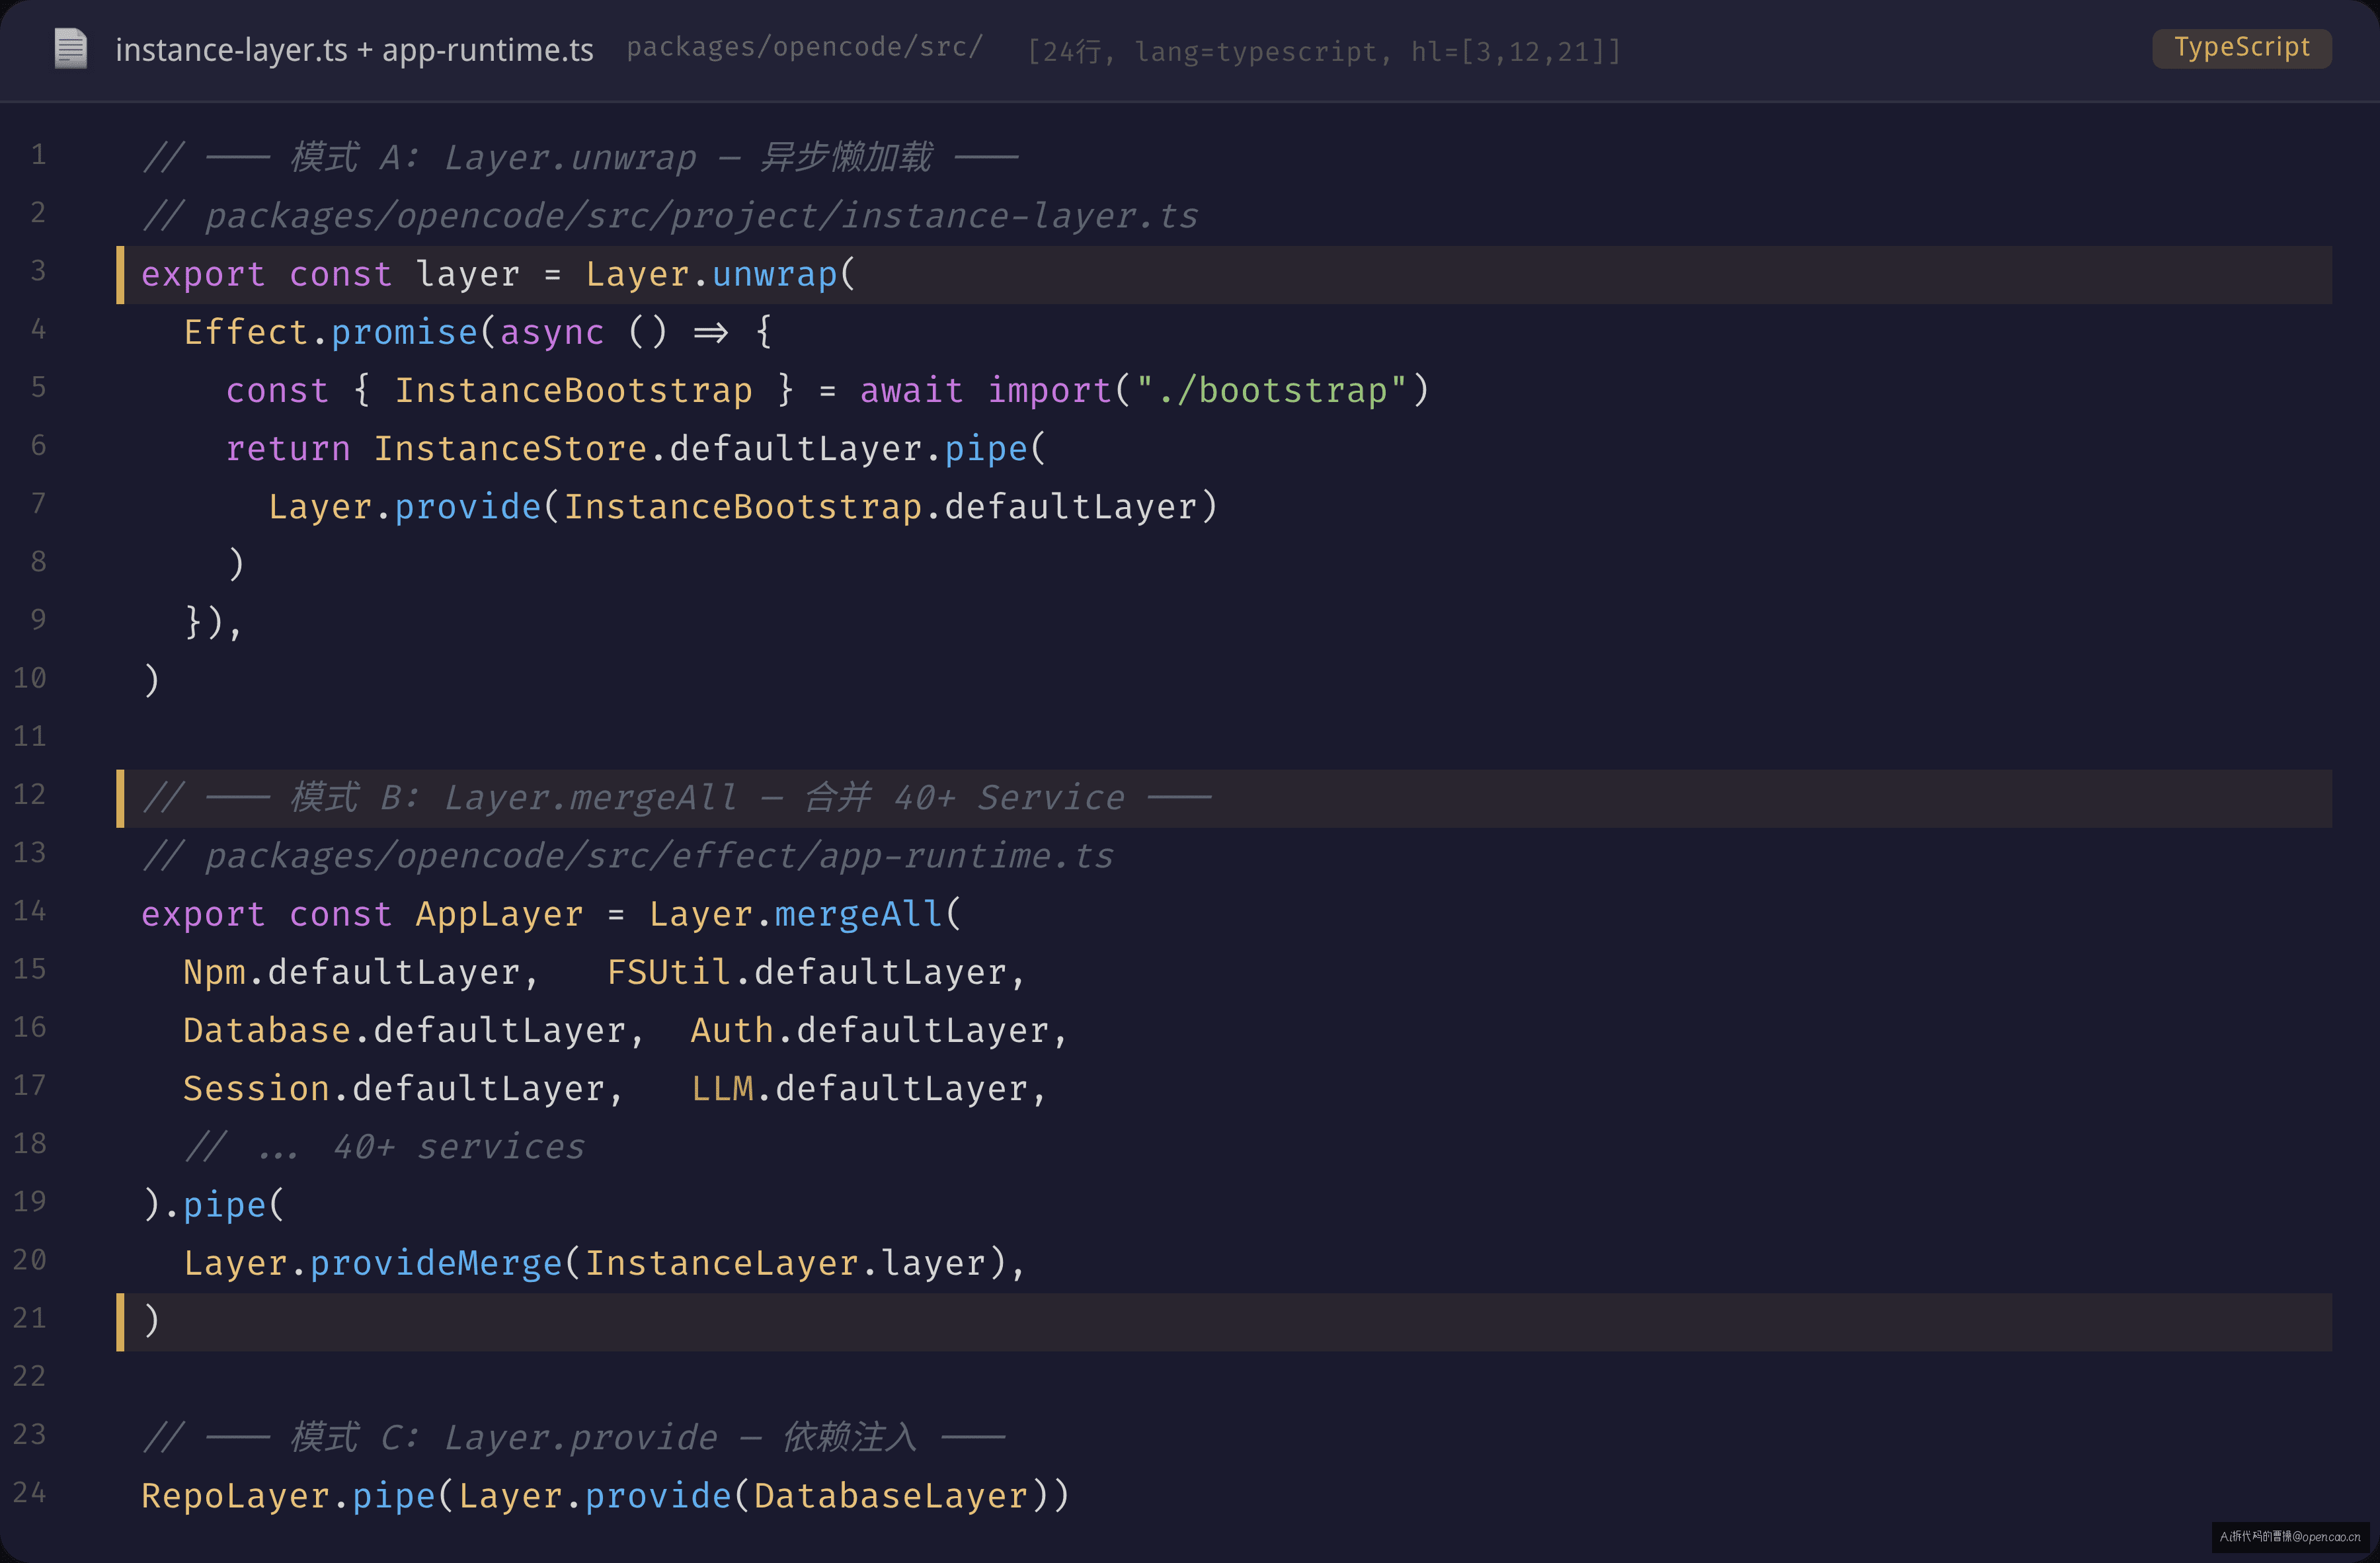Click Session.defaultLayer on line 17

coord(394,1088)
